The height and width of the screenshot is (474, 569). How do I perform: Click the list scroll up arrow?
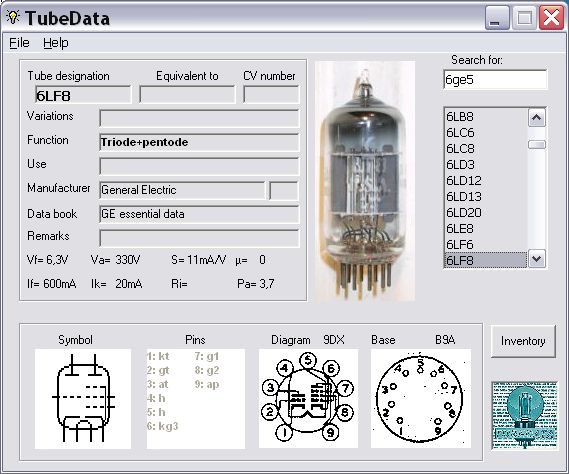pyautogui.click(x=537, y=118)
